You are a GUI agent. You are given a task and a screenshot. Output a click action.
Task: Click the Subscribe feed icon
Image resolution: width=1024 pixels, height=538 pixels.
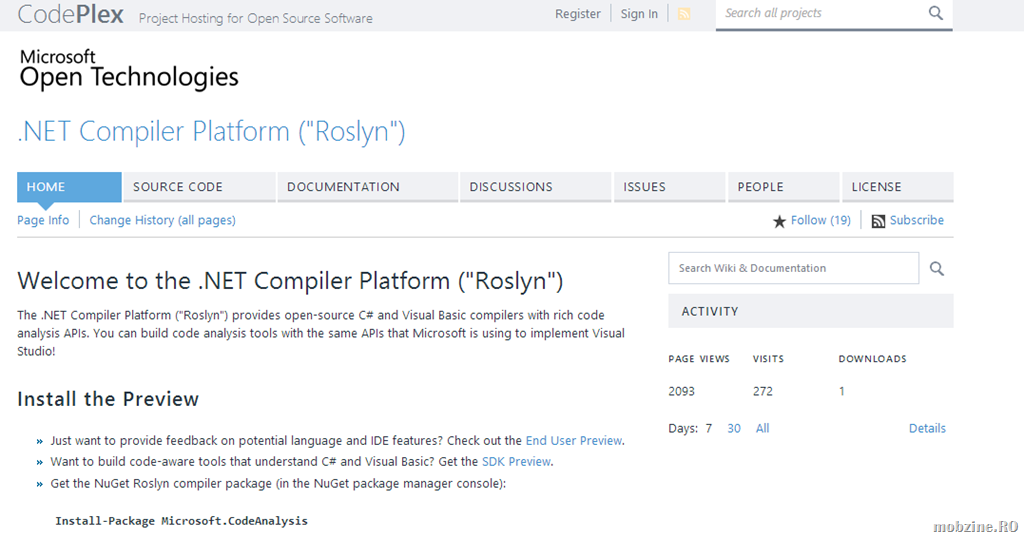[878, 221]
